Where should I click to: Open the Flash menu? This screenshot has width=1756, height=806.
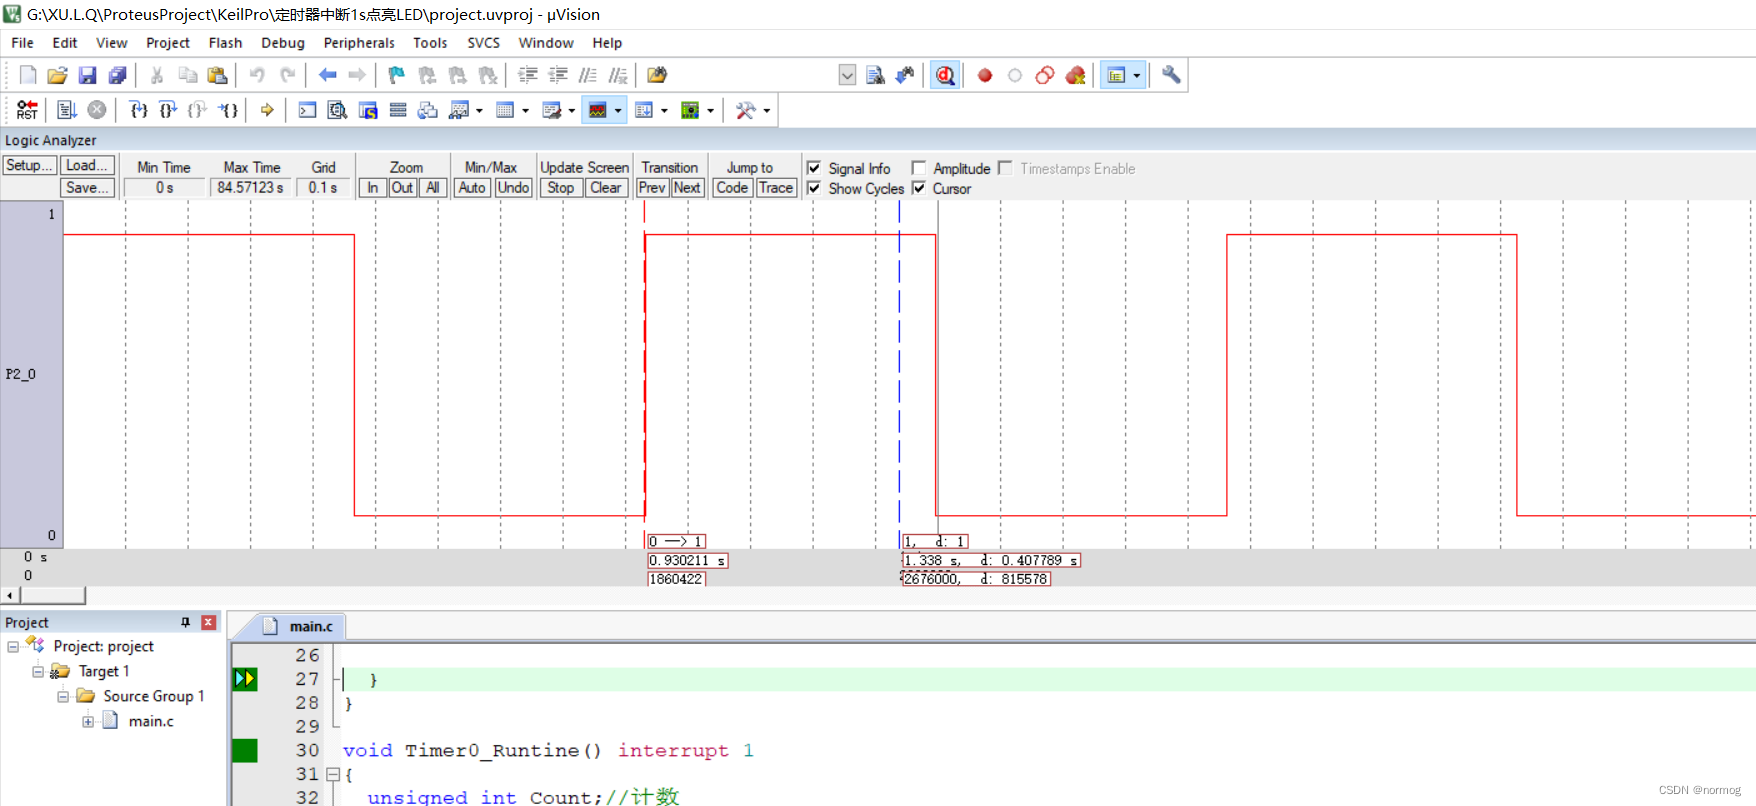click(225, 43)
